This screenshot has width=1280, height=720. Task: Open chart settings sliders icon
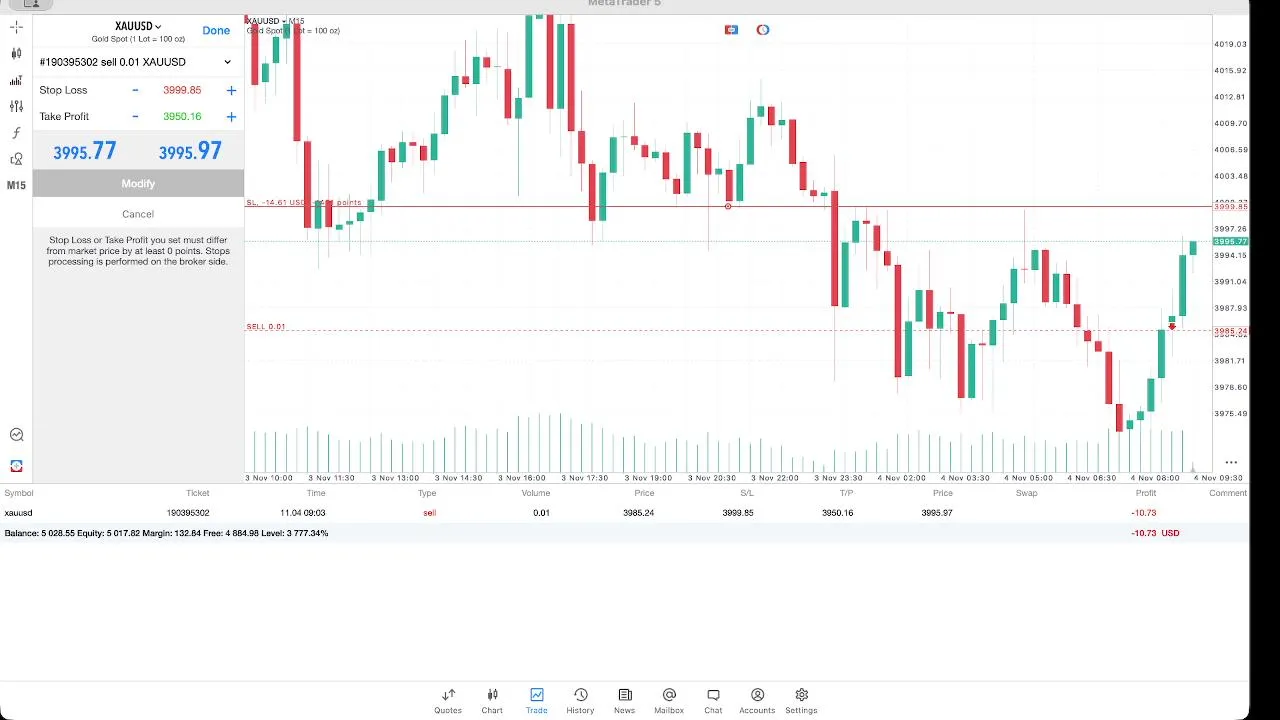[x=16, y=106]
